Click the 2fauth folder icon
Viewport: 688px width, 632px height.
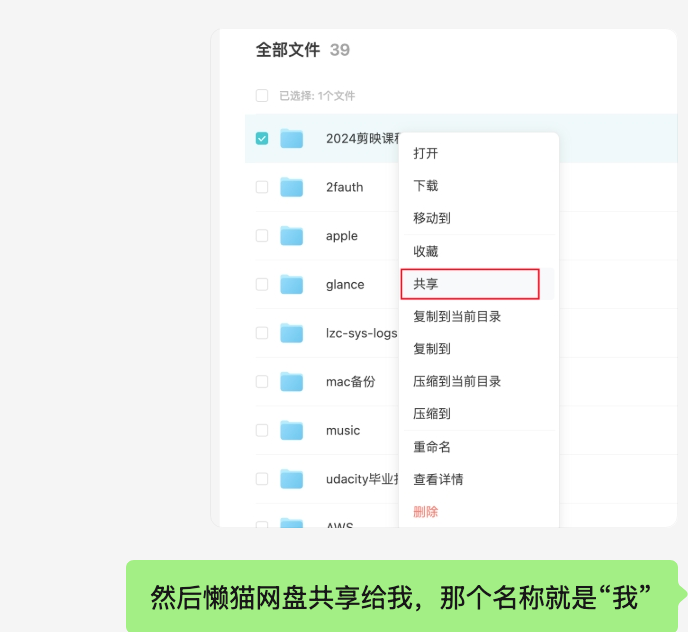coord(292,187)
